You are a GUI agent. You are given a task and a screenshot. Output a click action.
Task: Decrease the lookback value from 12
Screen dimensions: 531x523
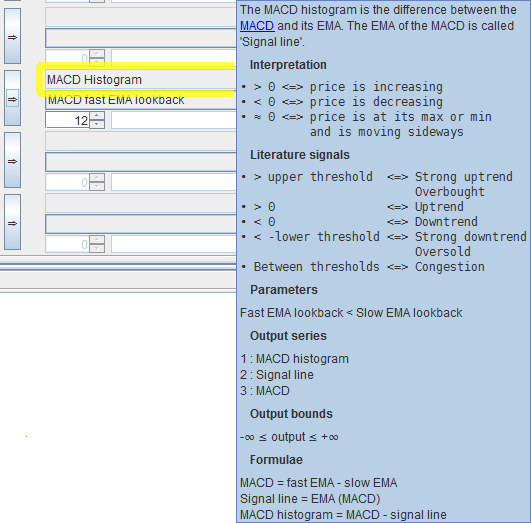[x=97, y=124]
